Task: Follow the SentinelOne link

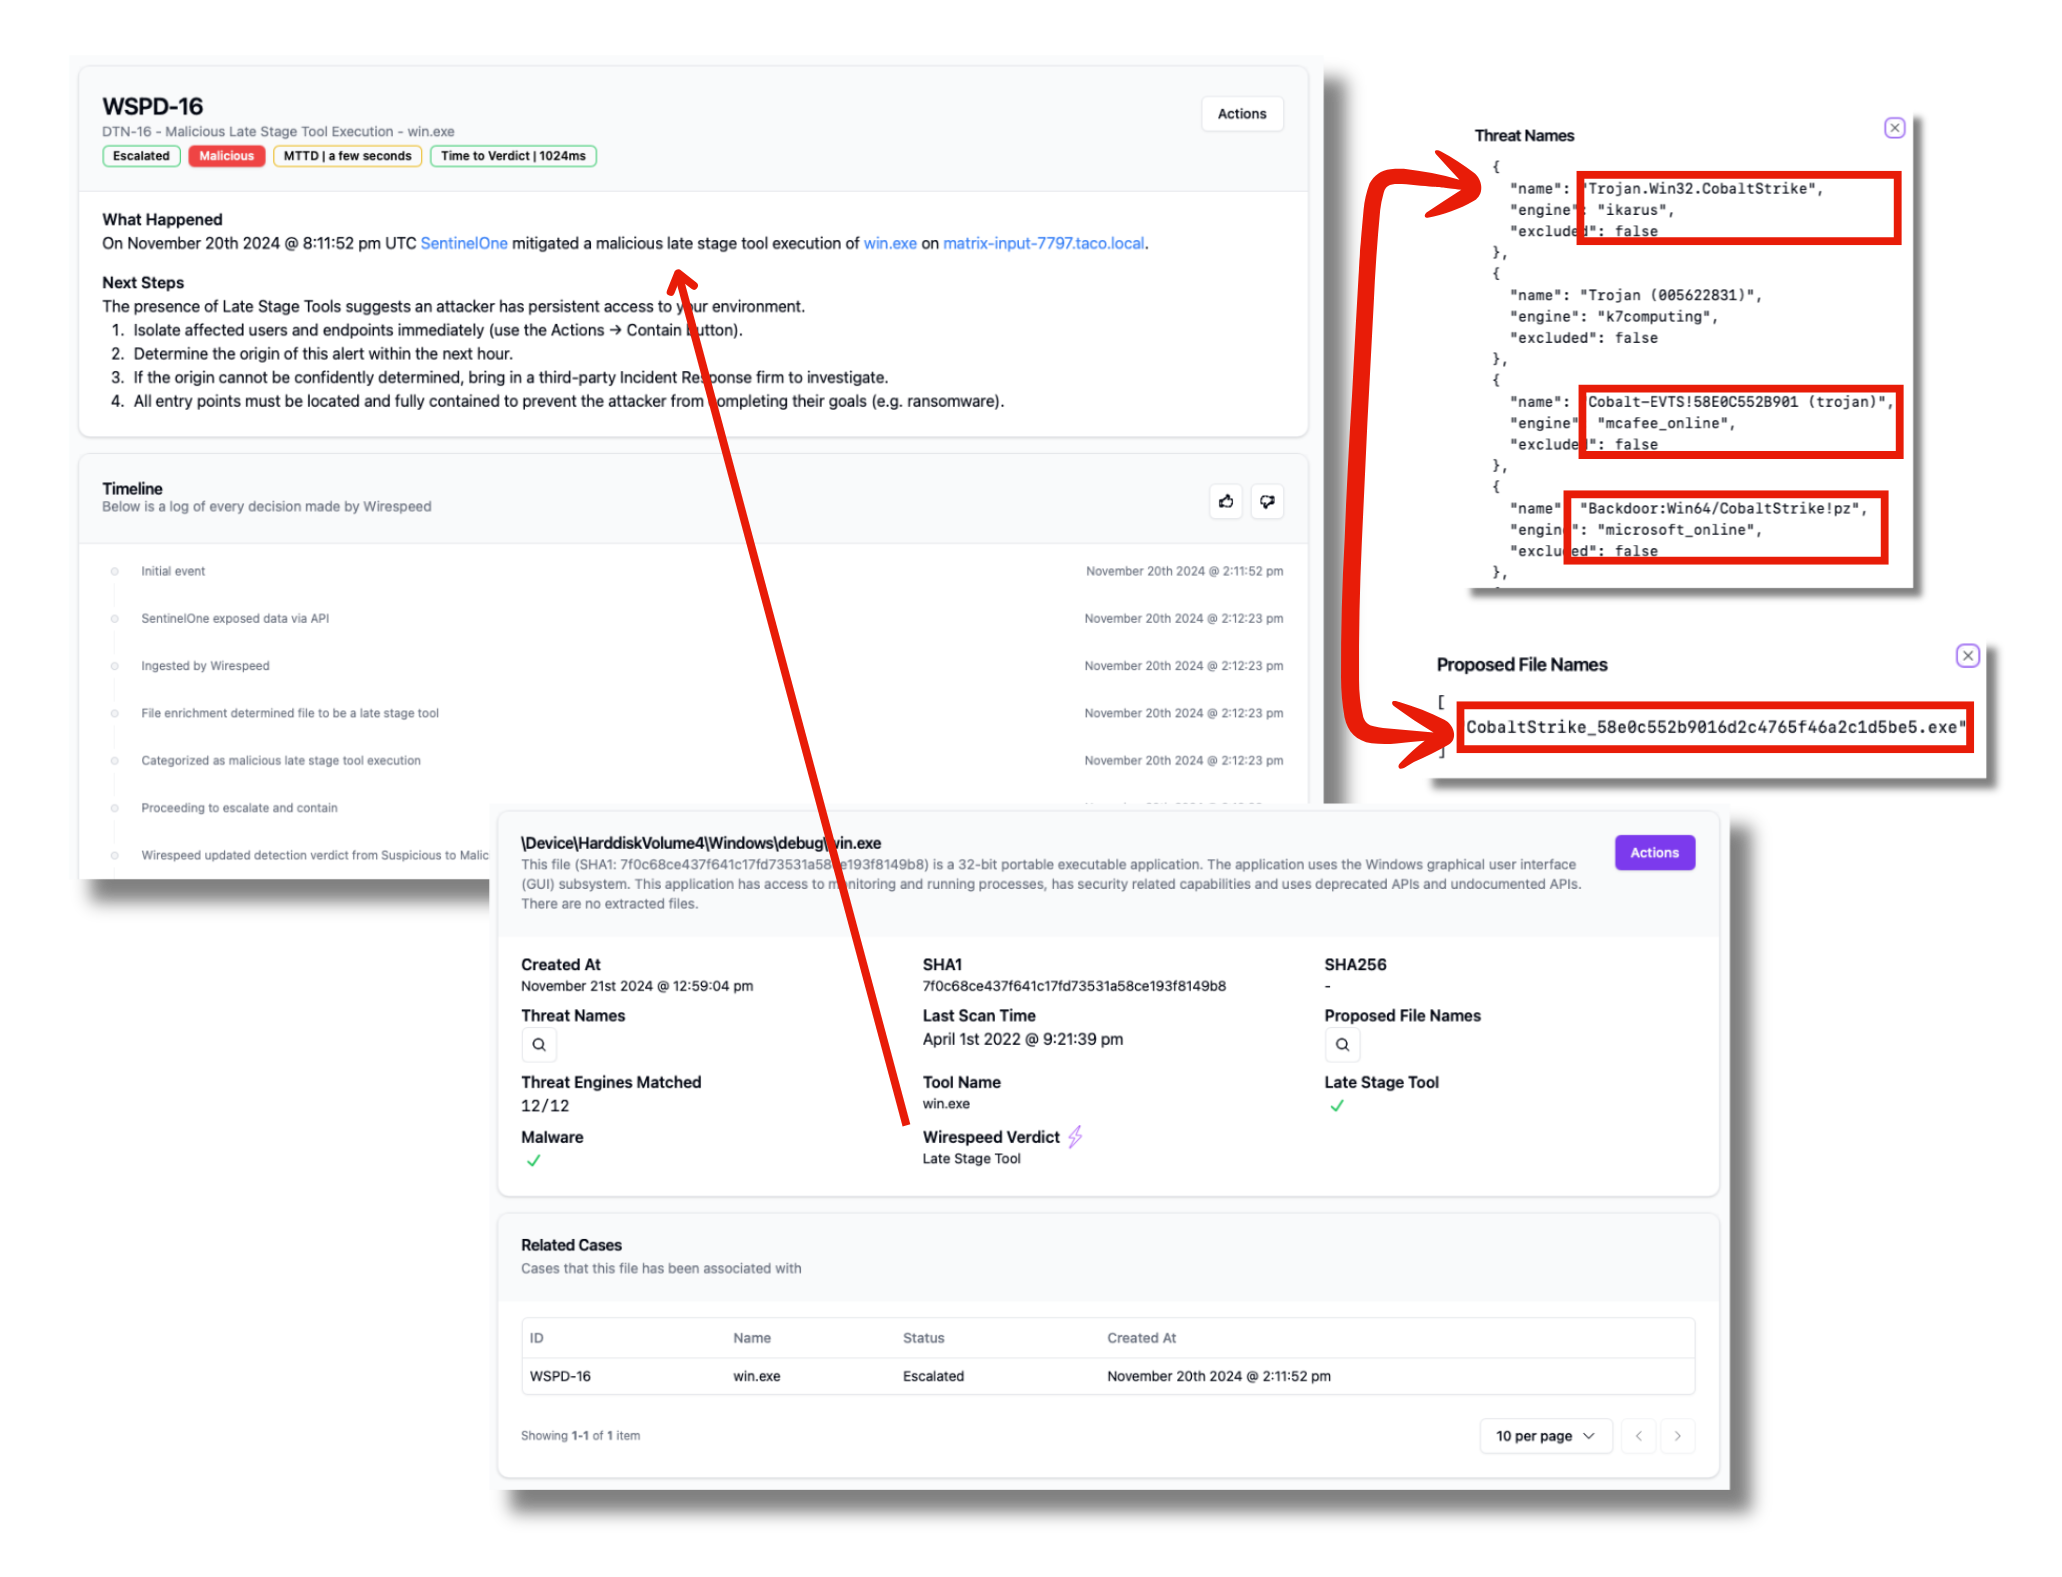Action: click(x=464, y=243)
